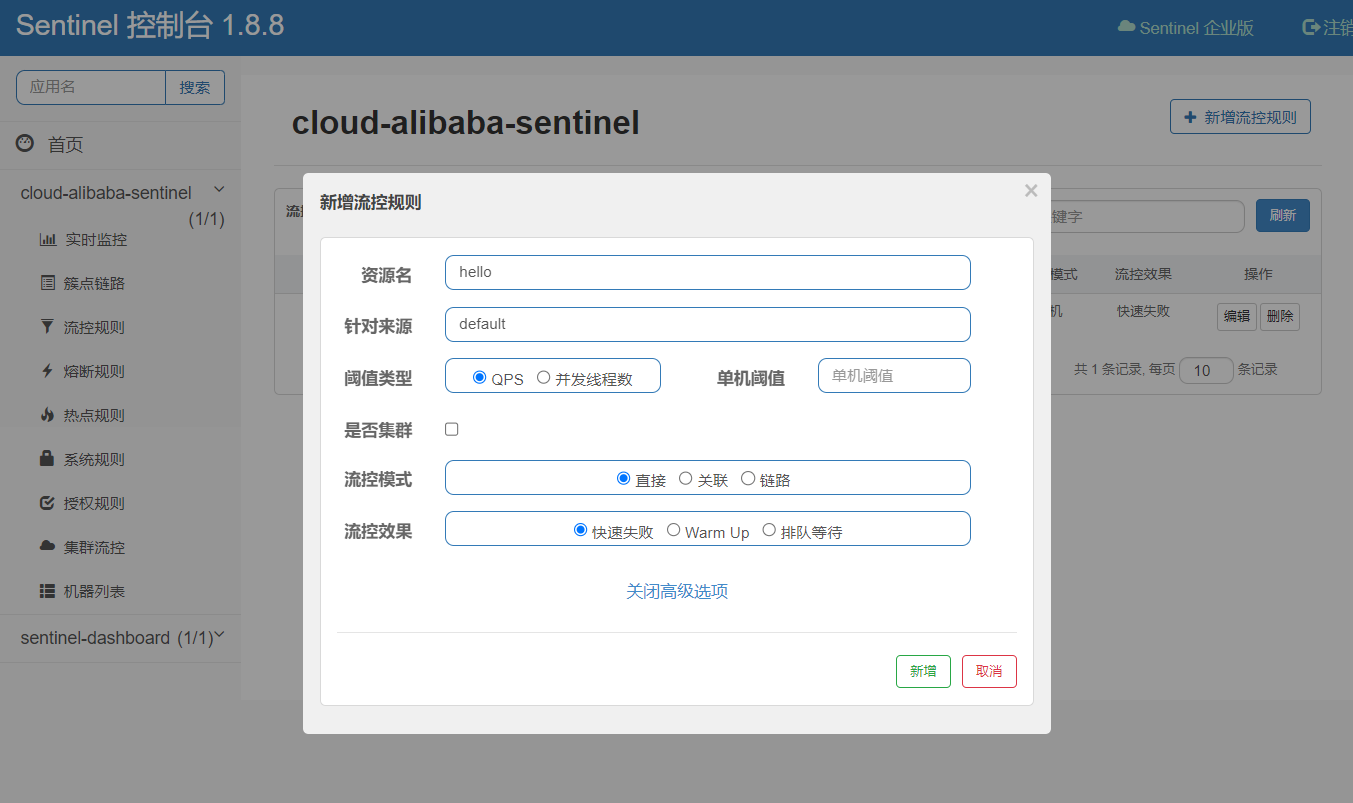Select the Warm Up flow effect
Screen dimensions: 1353x803
pyautogui.click(x=674, y=530)
